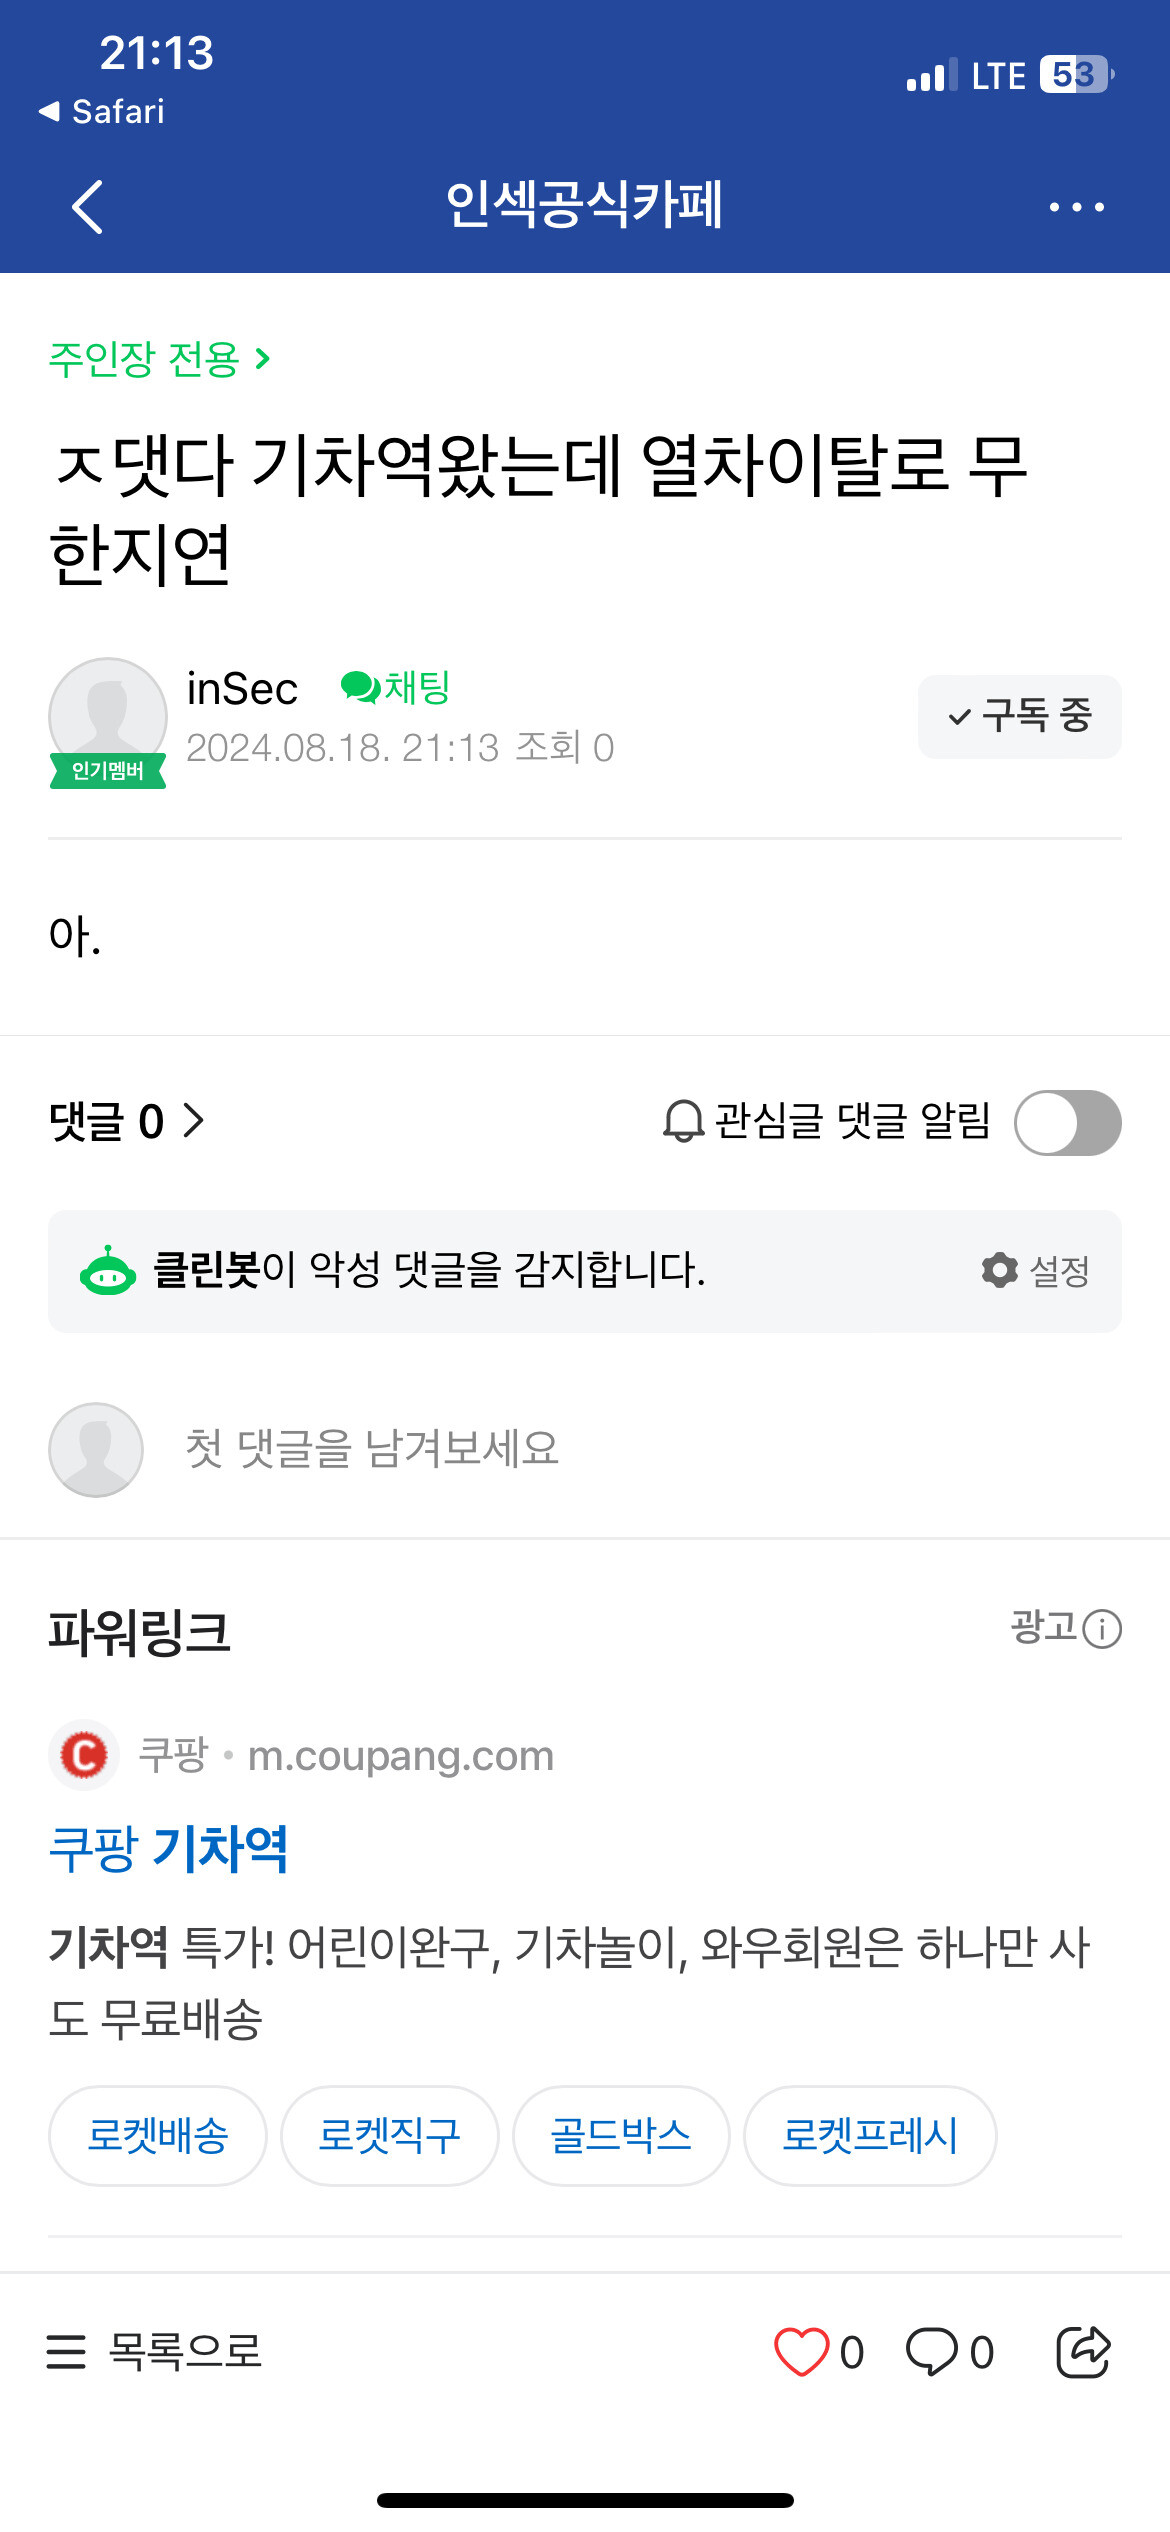Tap the share icon
Viewport: 1170px width, 2532px height.
coord(1083,2351)
